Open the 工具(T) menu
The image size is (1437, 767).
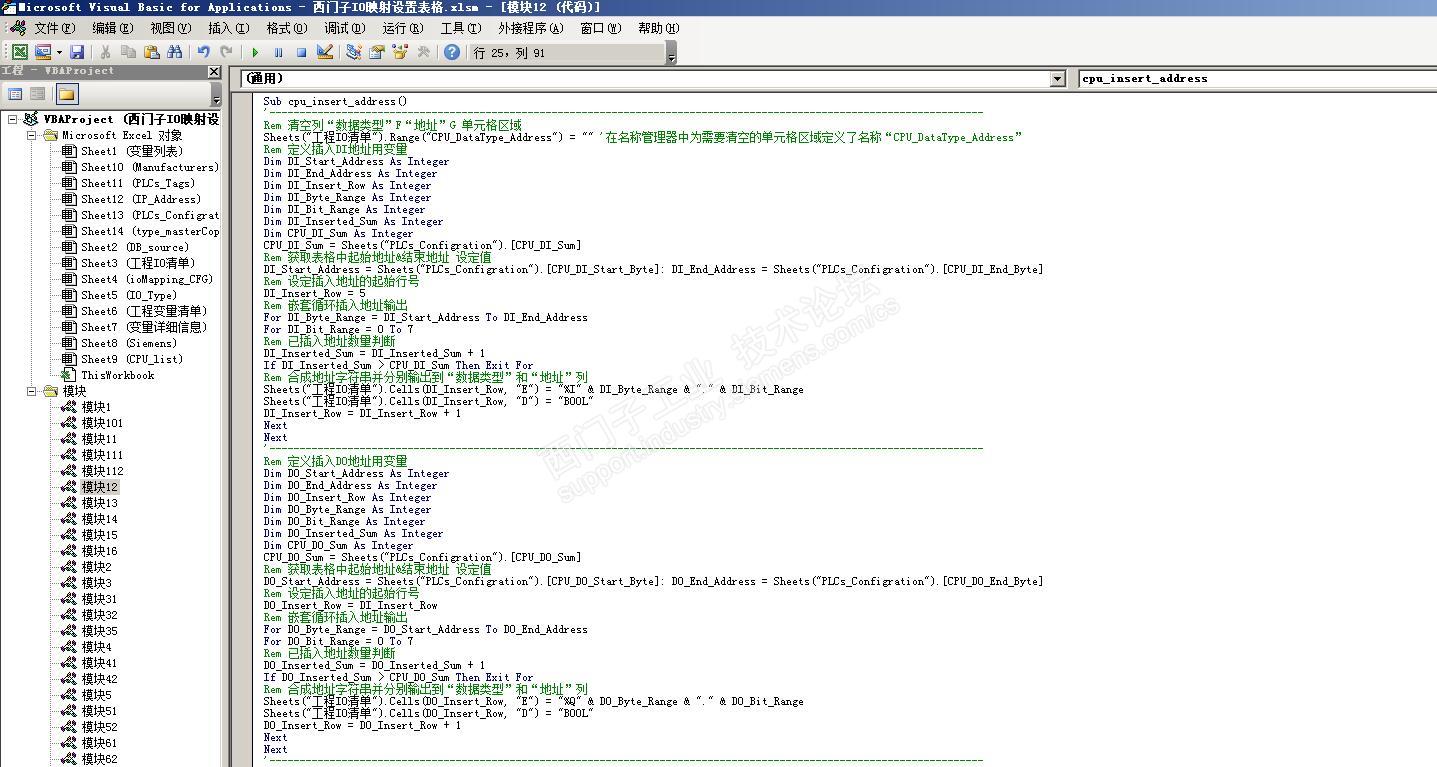[460, 28]
